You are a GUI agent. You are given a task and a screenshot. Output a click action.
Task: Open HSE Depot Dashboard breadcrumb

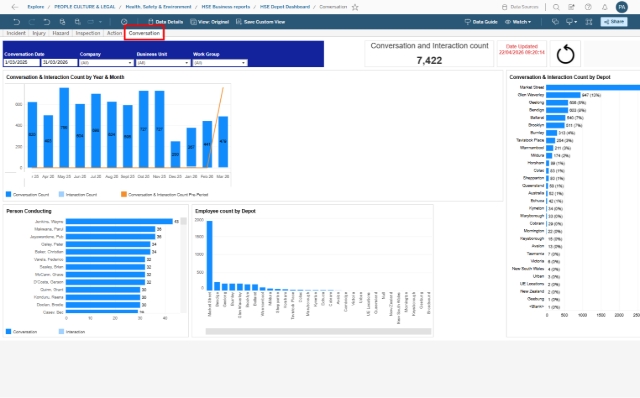click(284, 7)
